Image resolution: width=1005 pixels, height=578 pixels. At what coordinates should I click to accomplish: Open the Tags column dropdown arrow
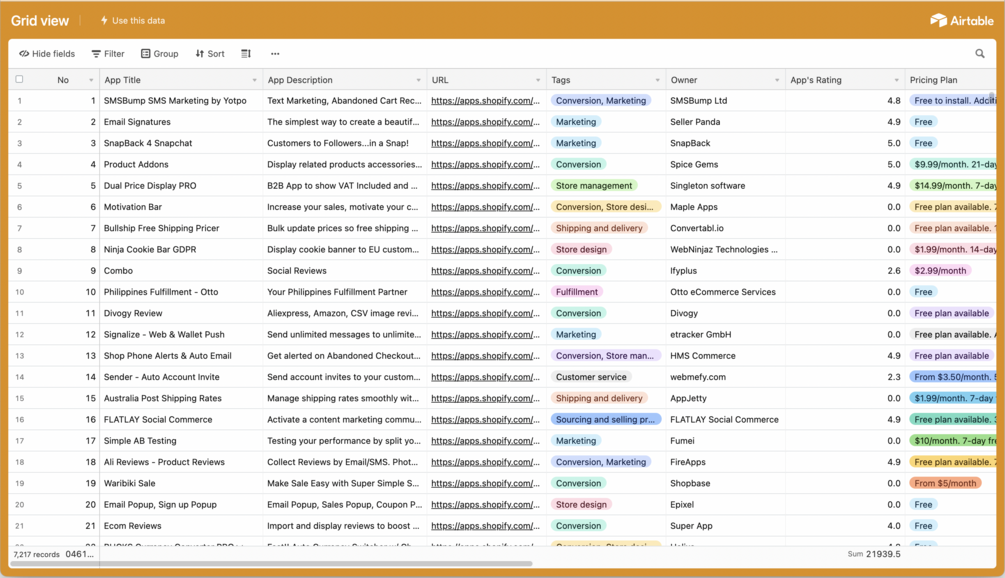point(657,80)
